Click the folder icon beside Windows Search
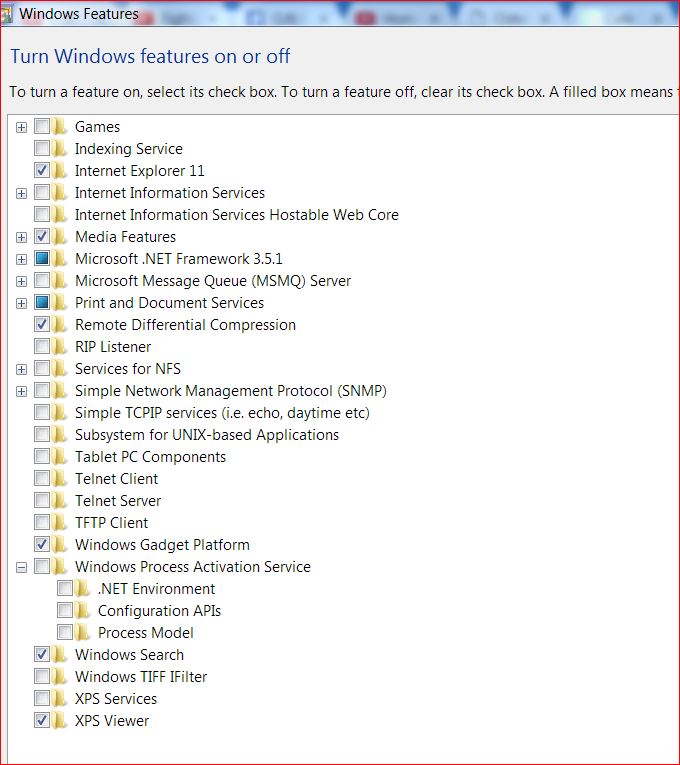Screen dimensions: 680x765 click(x=60, y=654)
